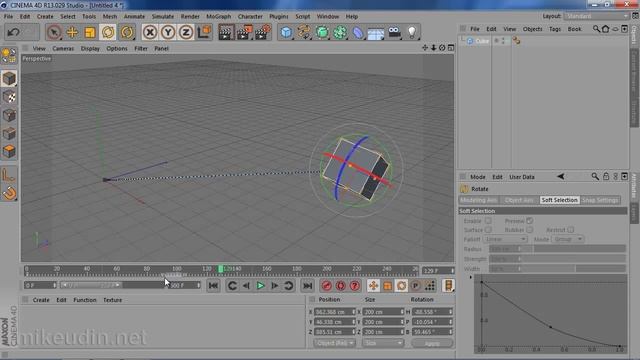Click the Position X input field
This screenshot has height=360, width=640.
335,312
